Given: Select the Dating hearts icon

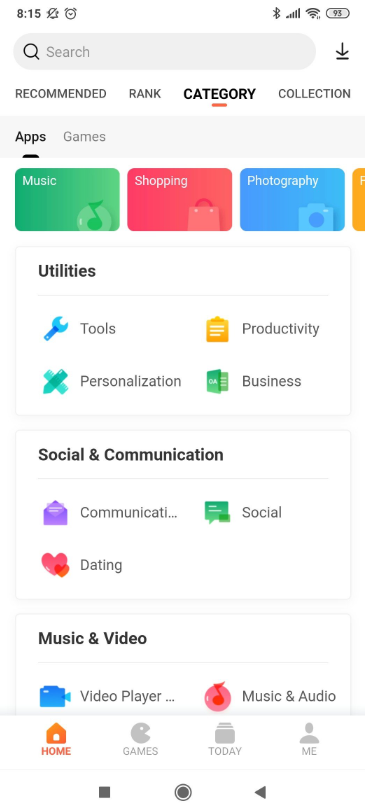Looking at the screenshot, I should pyautogui.click(x=55, y=565).
